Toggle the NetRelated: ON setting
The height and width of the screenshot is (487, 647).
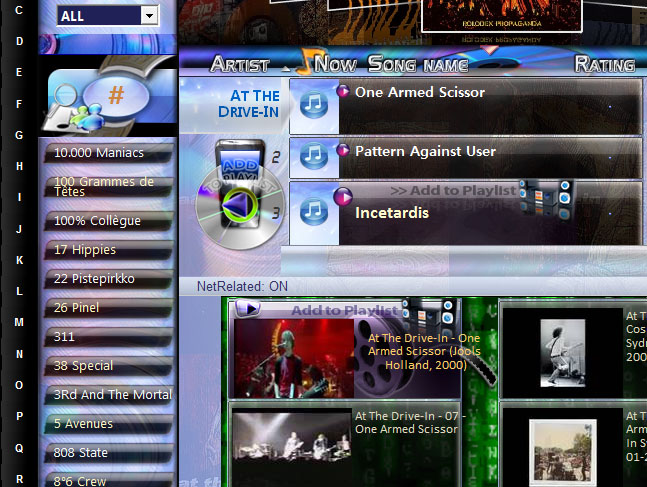tap(242, 286)
